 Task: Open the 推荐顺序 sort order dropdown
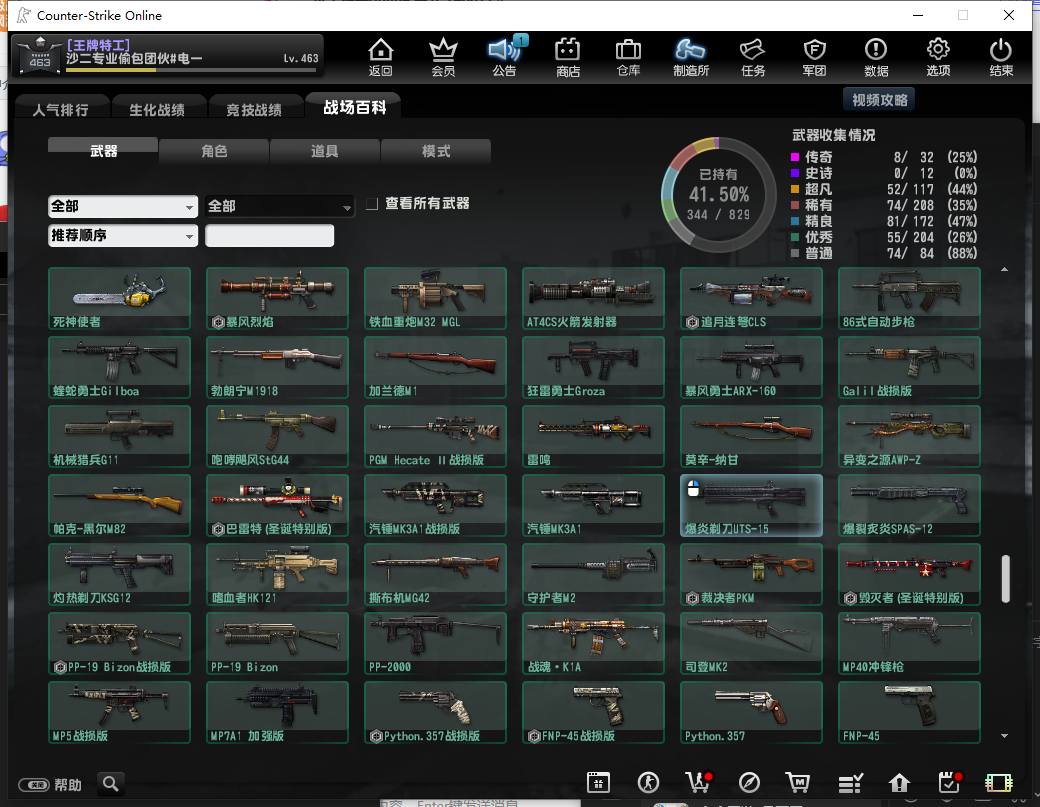coord(123,235)
